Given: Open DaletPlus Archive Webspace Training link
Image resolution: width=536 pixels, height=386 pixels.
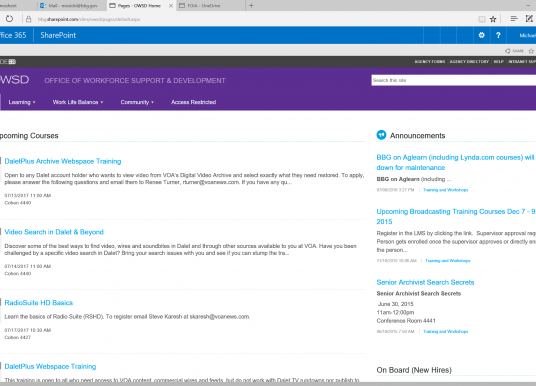Looking at the screenshot, I should click(x=63, y=161).
